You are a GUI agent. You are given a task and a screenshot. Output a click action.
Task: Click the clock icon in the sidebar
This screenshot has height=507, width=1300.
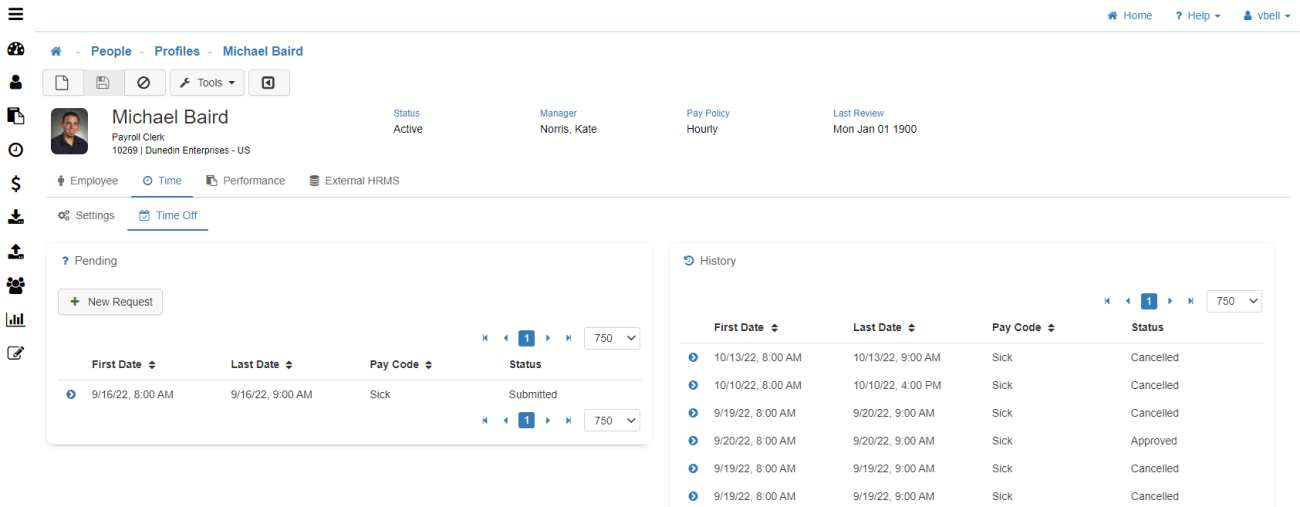(x=15, y=150)
